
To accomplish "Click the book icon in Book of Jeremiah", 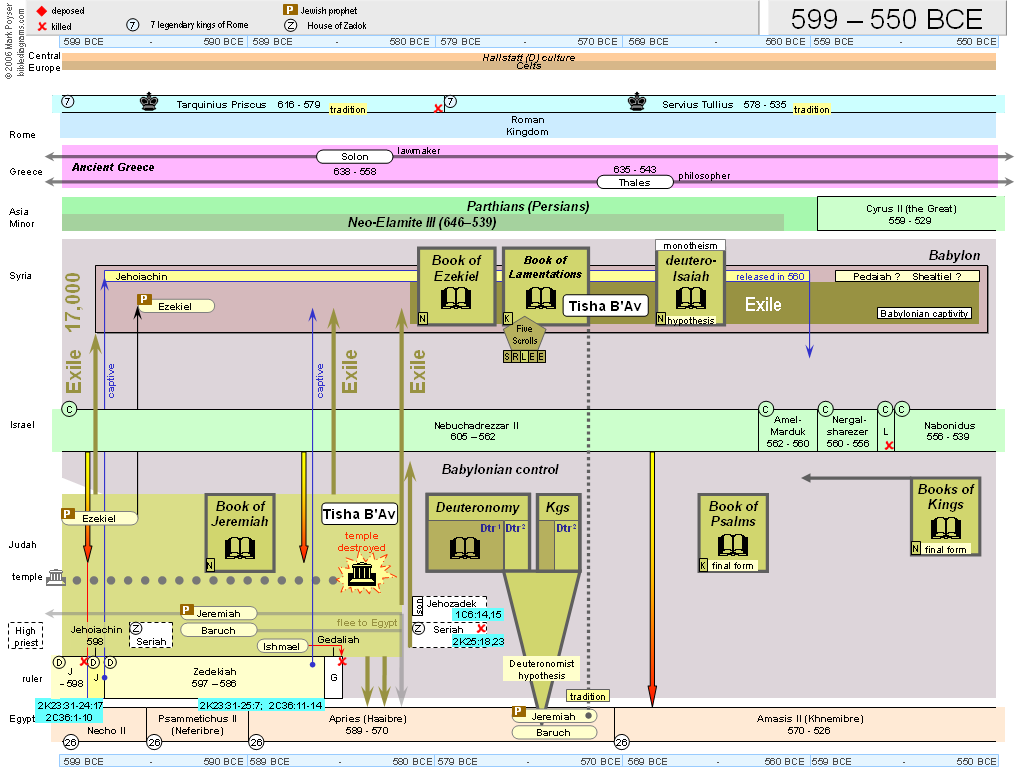I will point(240,546).
